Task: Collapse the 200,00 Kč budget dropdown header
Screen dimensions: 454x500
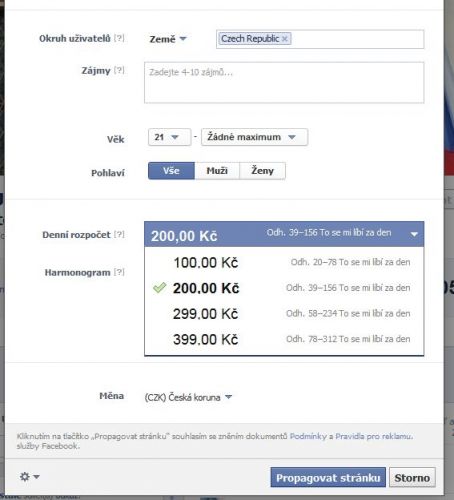Action: coord(284,234)
